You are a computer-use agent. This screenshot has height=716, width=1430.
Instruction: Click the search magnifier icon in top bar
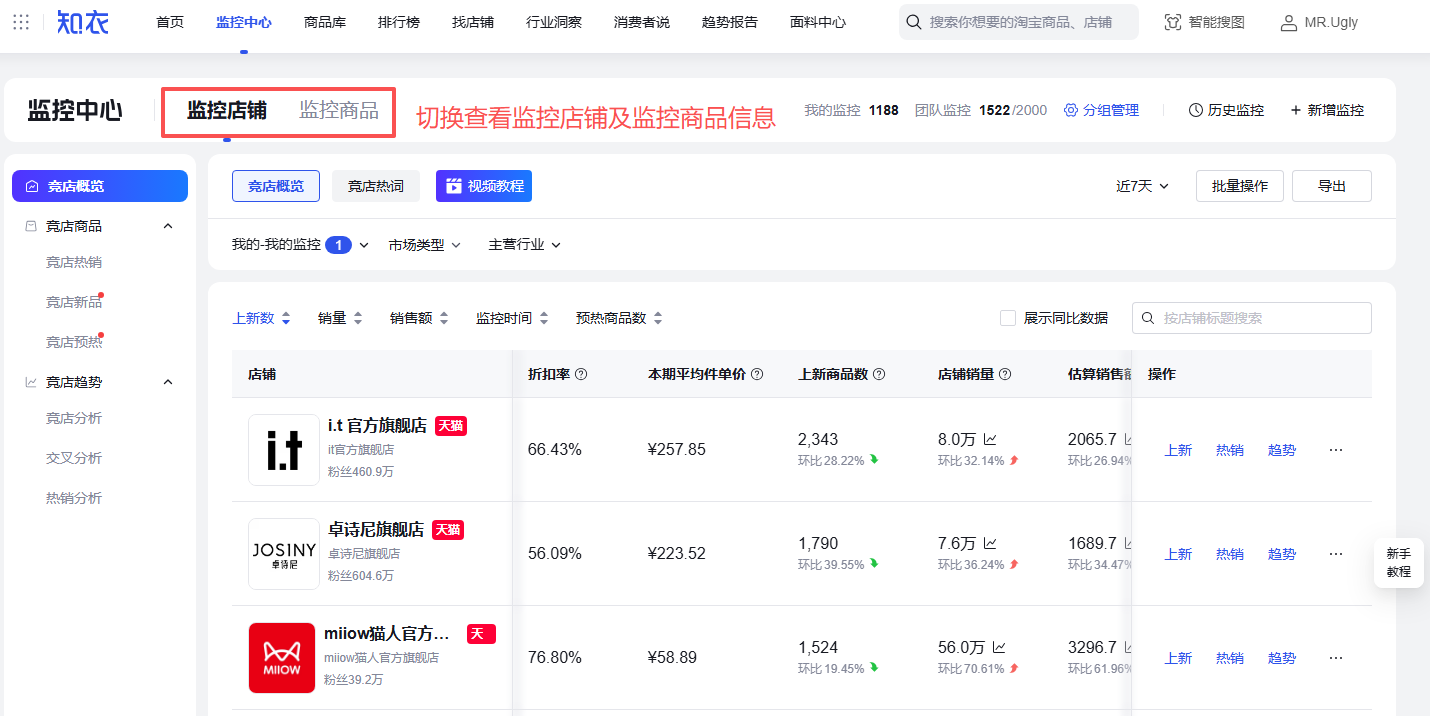click(914, 22)
